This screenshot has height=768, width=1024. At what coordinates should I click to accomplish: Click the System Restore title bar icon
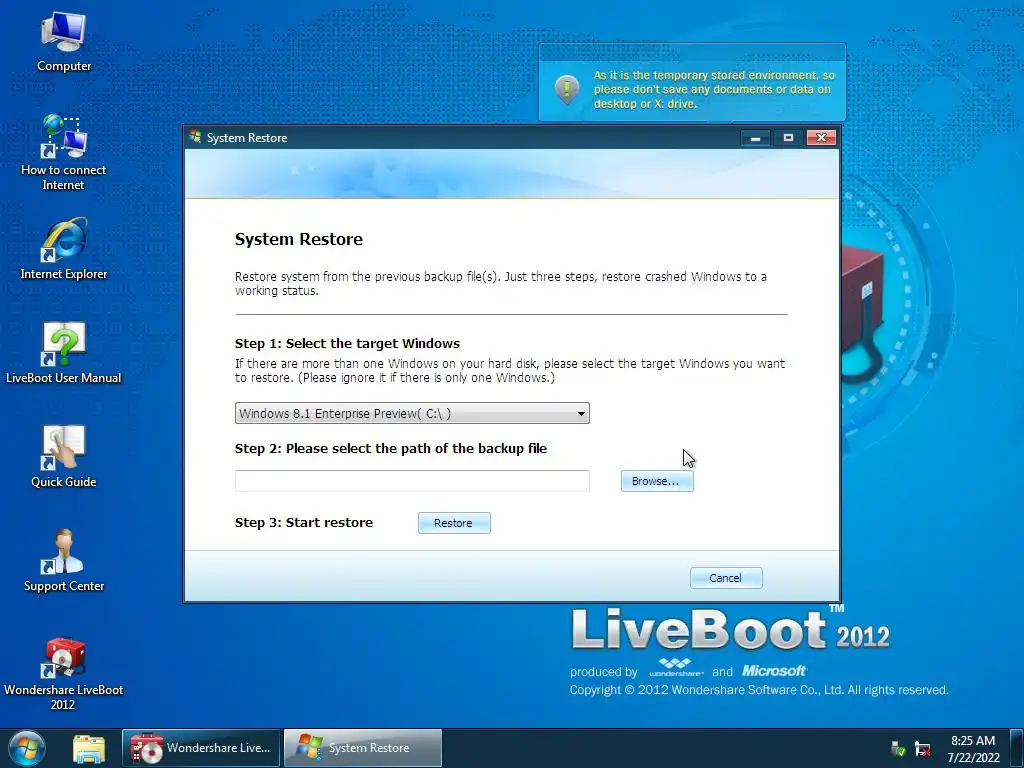195,137
